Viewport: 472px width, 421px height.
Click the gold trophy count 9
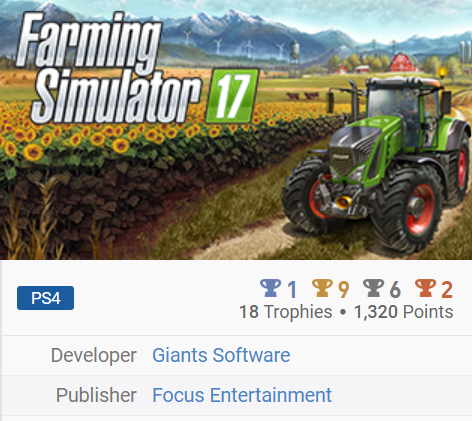[x=343, y=289]
